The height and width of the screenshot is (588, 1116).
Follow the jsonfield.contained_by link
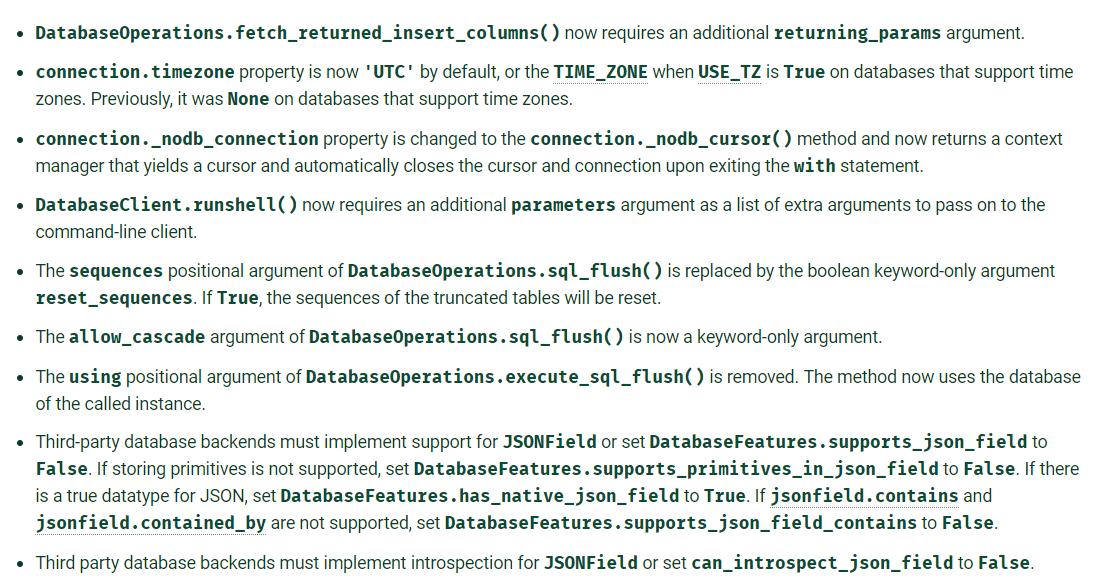150,523
